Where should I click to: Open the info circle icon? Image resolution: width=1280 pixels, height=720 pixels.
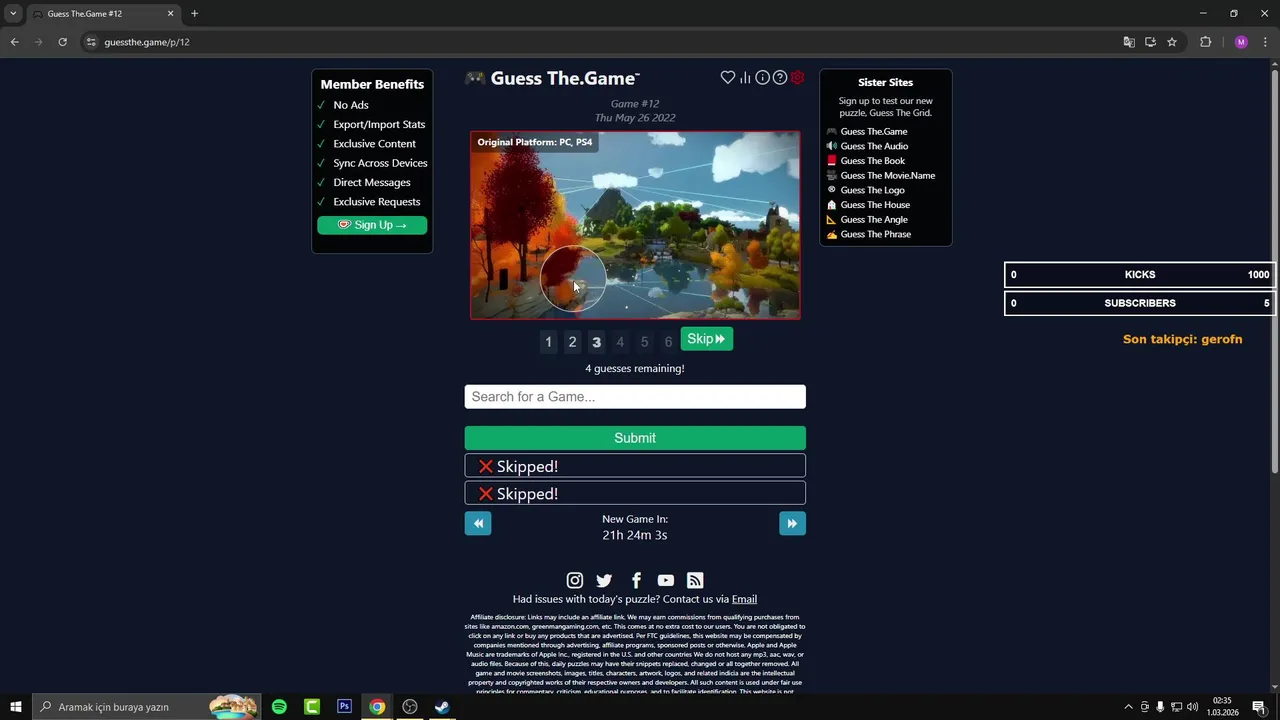point(762,78)
